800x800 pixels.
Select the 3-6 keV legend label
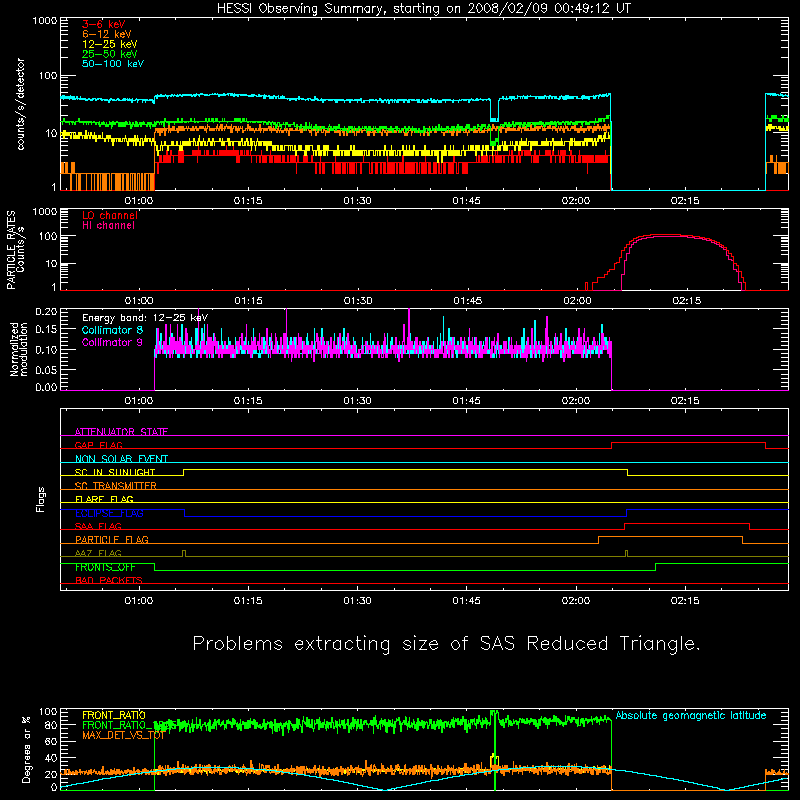pos(104,24)
